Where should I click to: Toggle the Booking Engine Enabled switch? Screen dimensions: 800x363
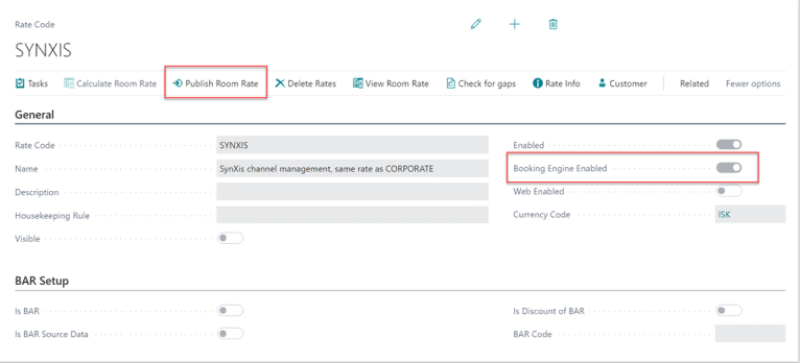click(x=729, y=168)
